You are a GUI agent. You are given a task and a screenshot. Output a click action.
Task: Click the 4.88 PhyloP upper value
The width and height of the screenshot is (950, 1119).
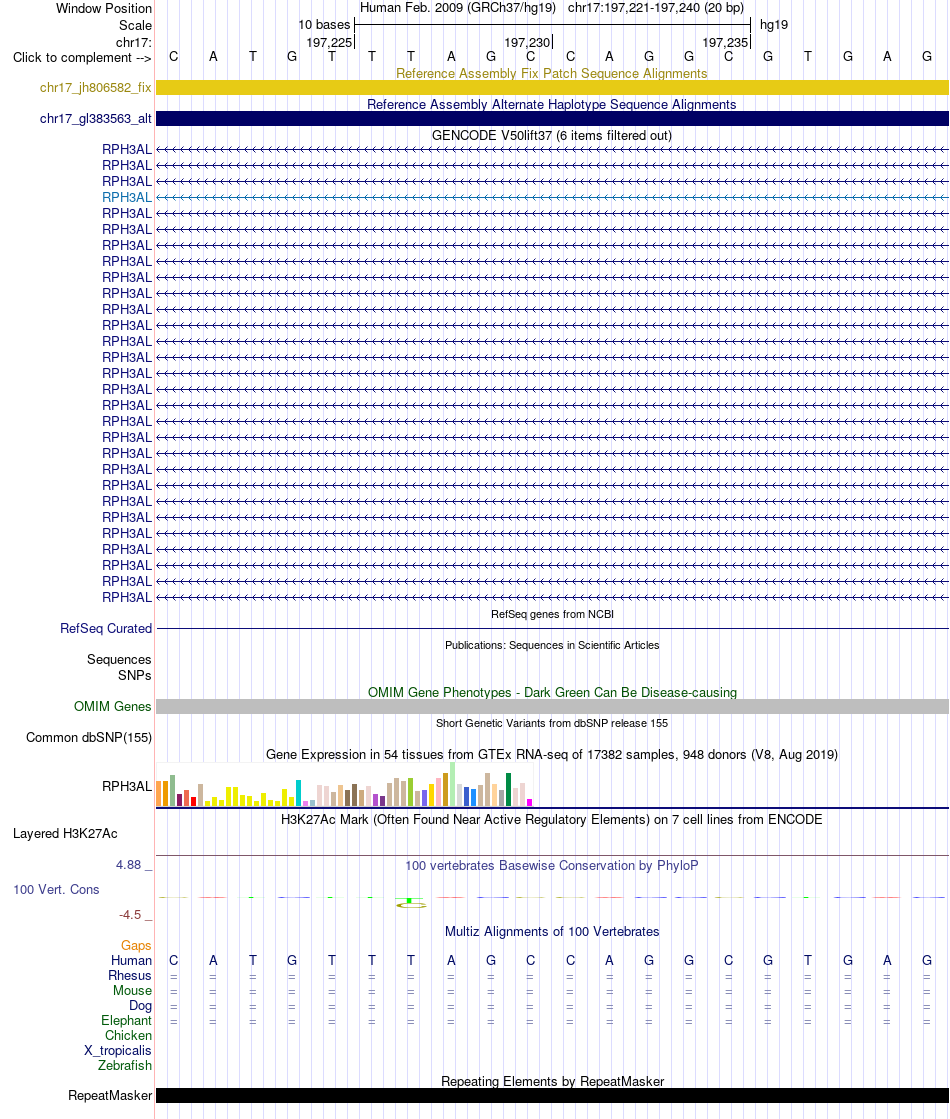pos(128,865)
